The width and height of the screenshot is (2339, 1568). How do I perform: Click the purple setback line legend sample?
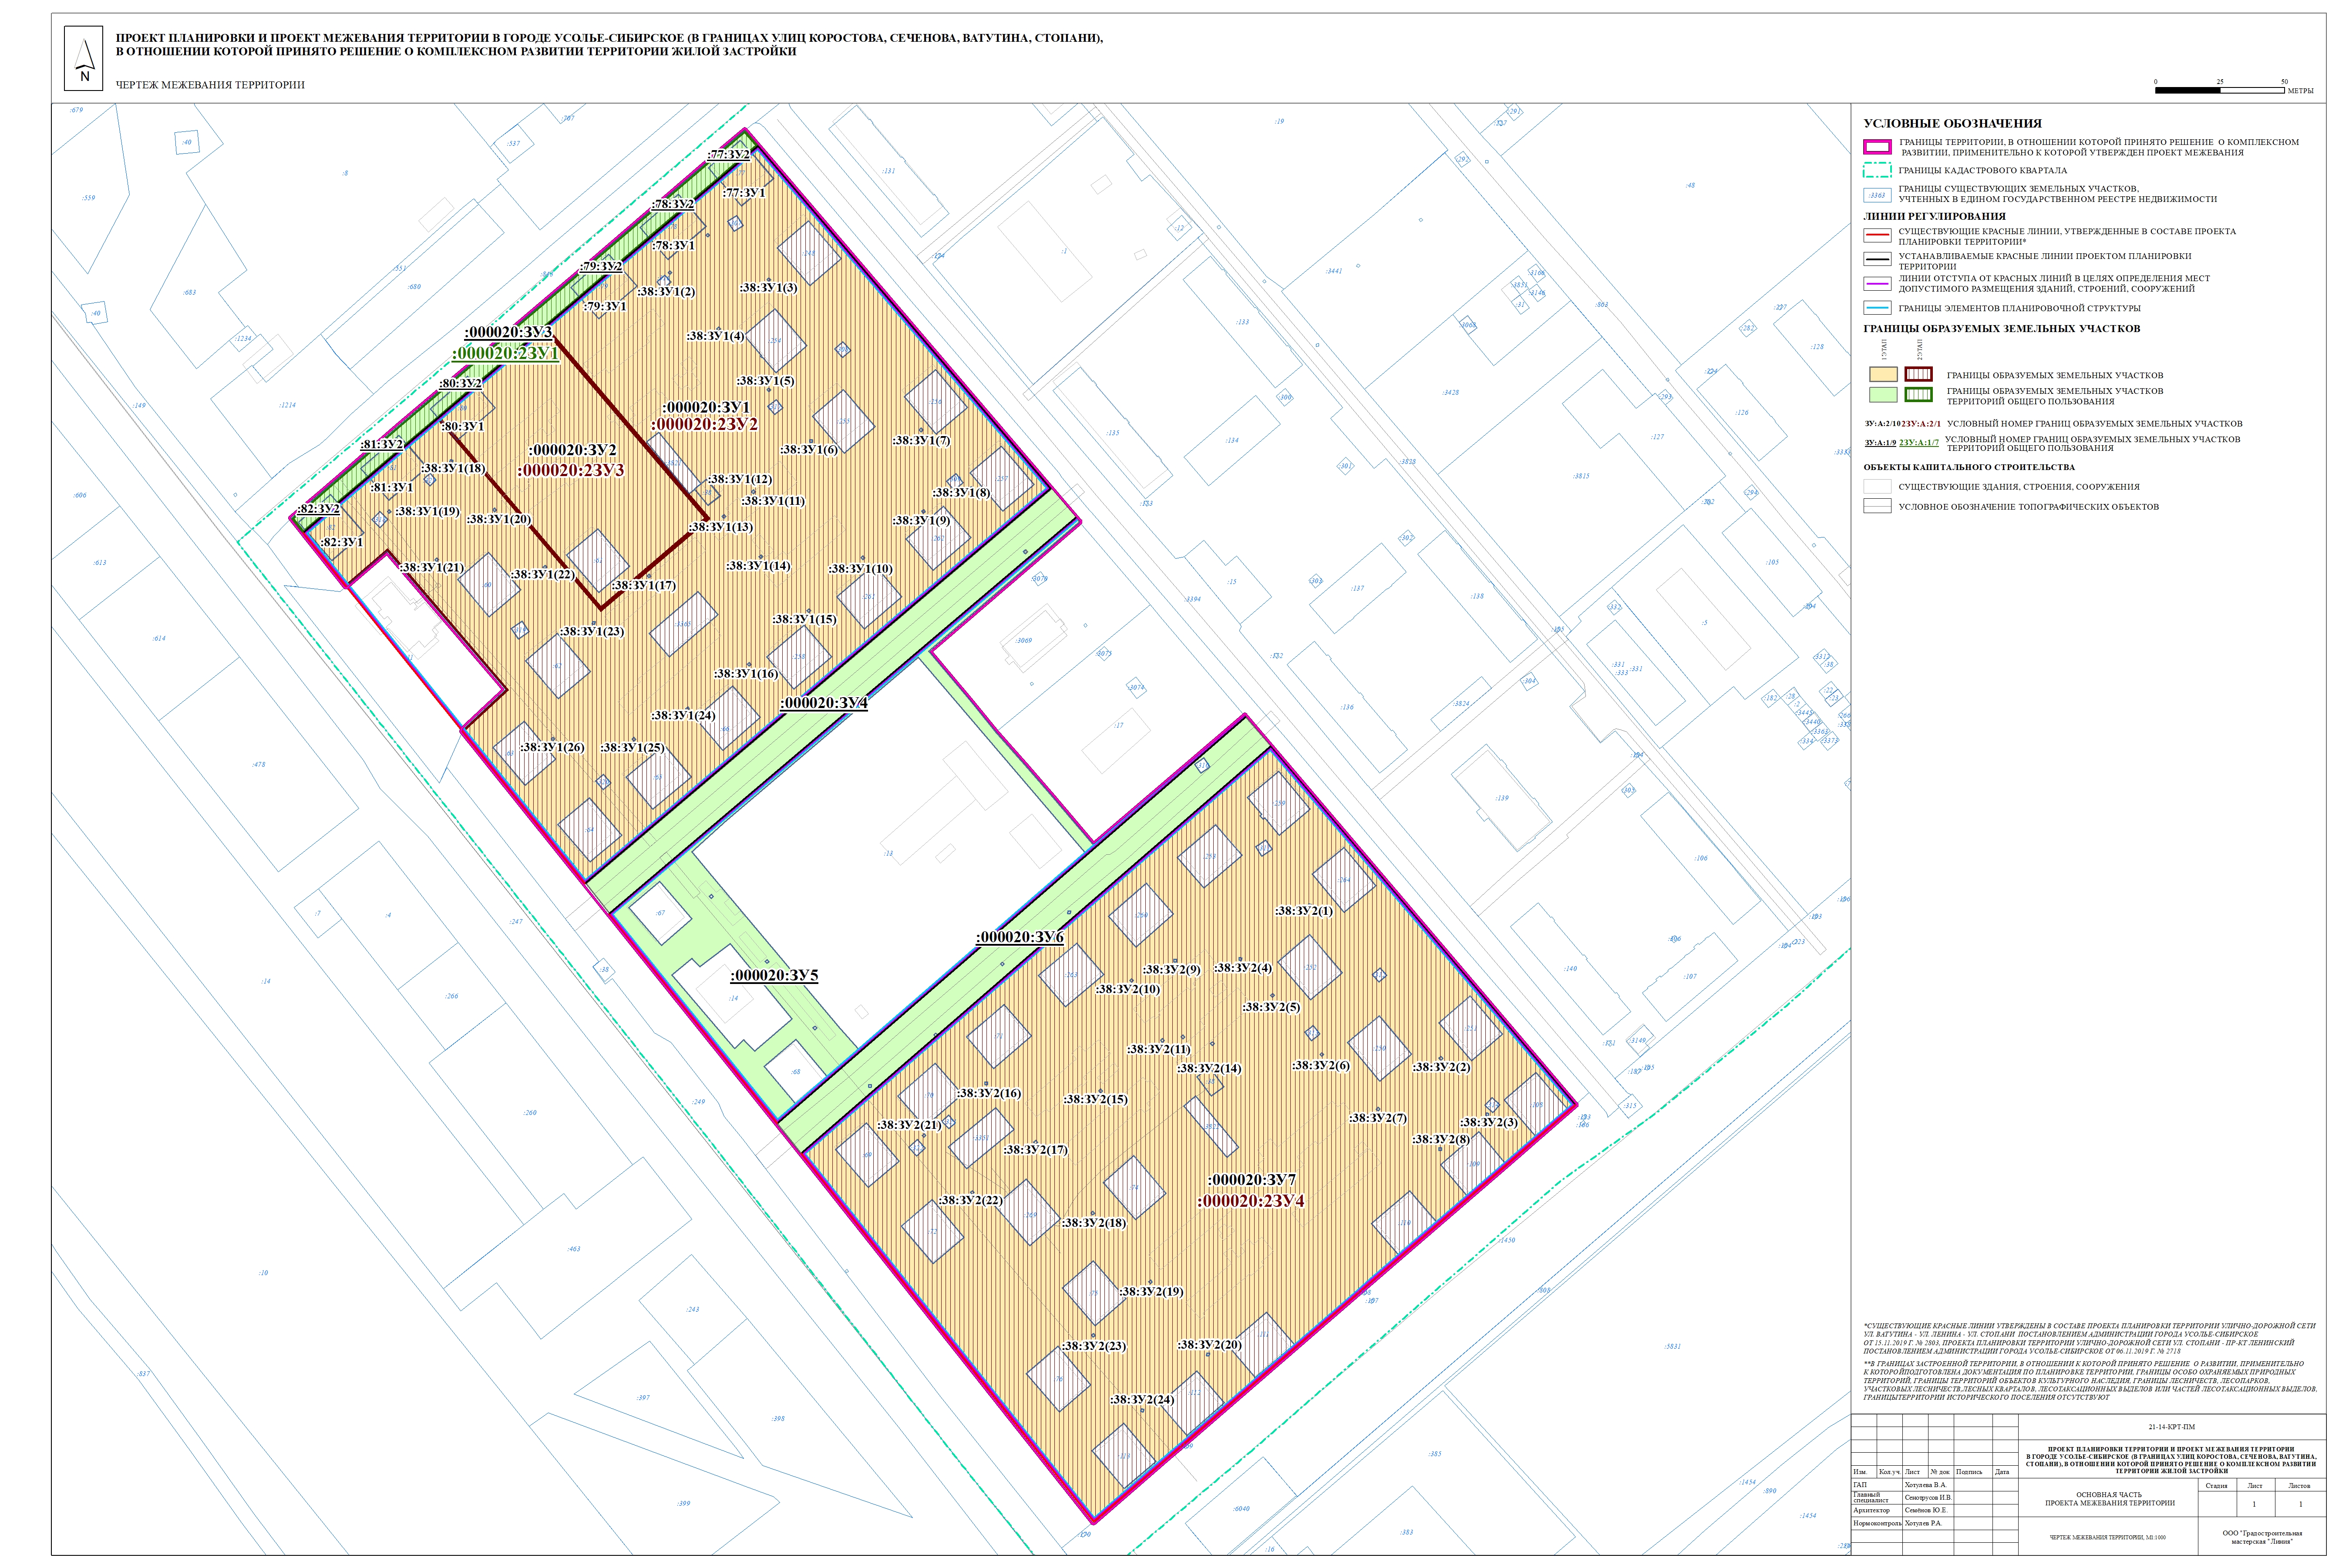1877,284
